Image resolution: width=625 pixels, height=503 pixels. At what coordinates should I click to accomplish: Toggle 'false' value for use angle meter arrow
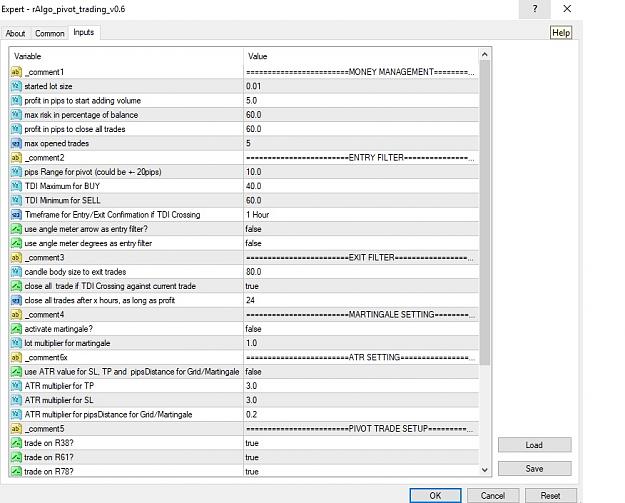[x=361, y=229]
